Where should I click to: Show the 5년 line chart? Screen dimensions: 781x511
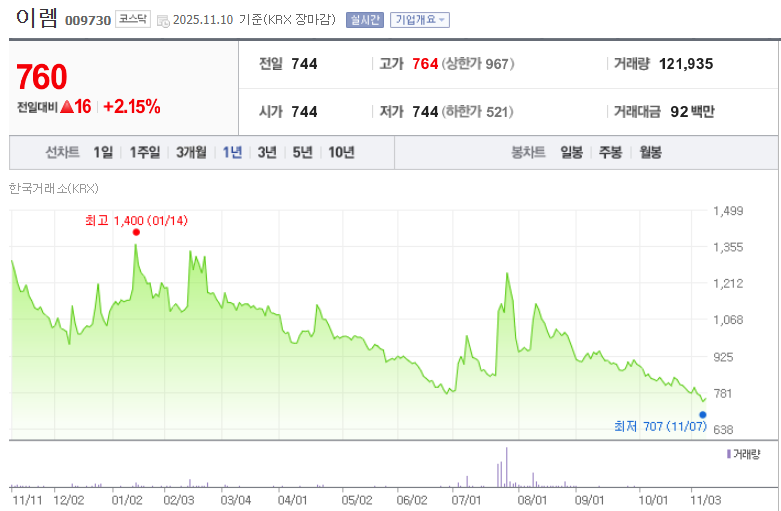point(302,152)
